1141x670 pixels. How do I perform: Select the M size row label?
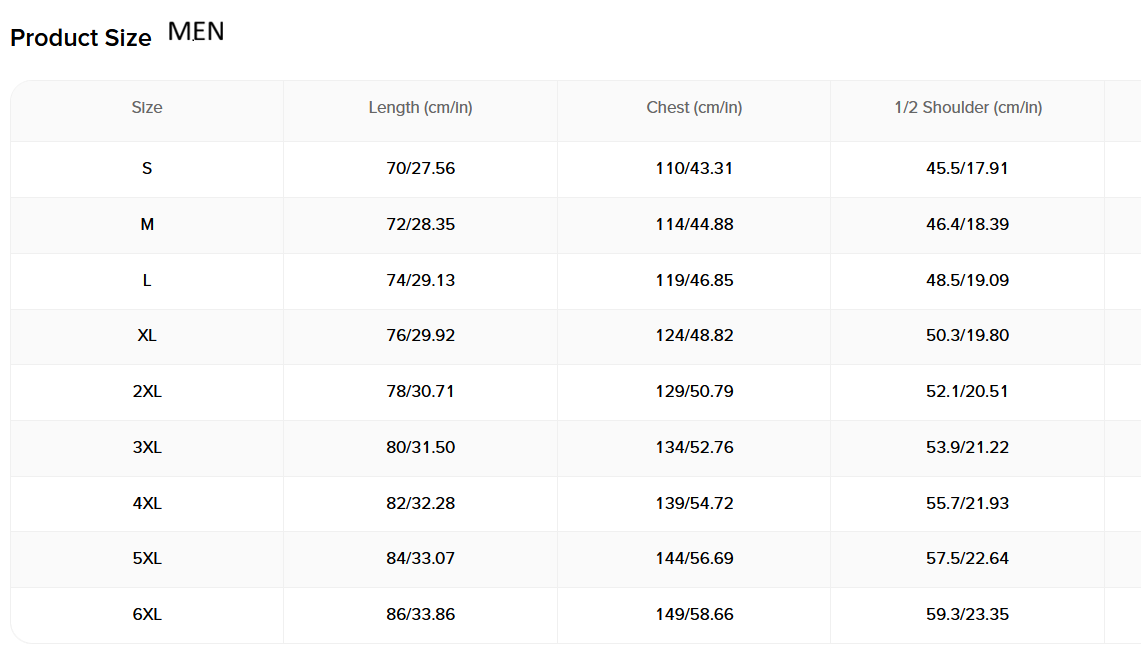pyautogui.click(x=147, y=225)
